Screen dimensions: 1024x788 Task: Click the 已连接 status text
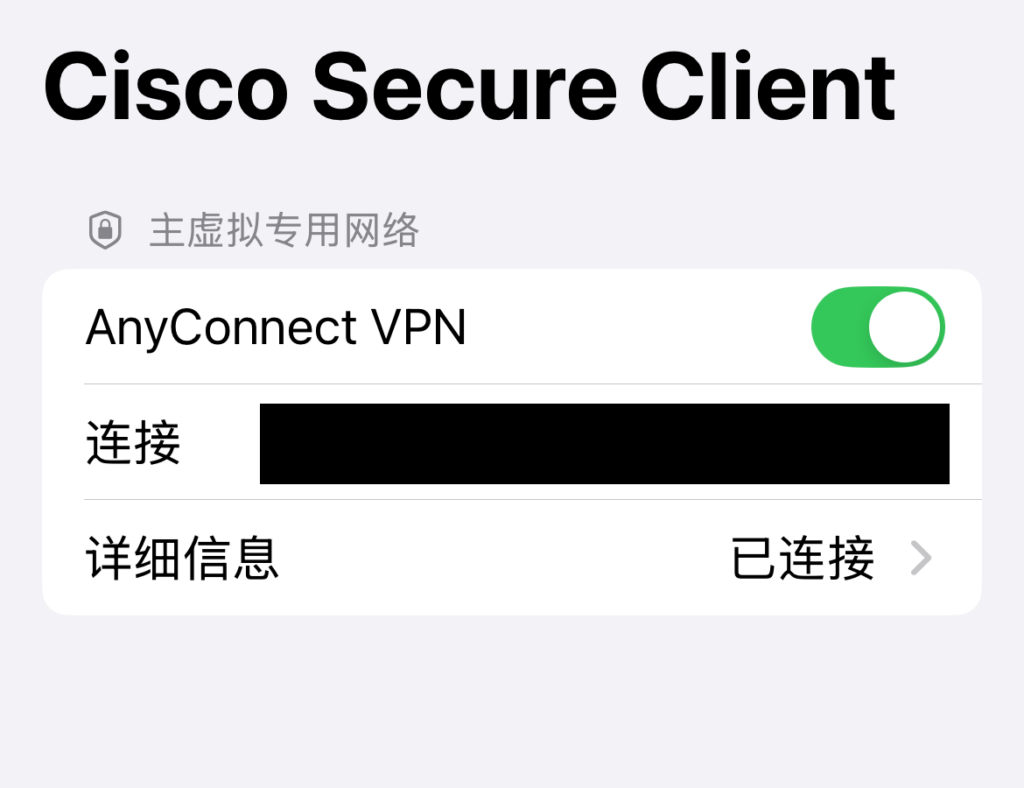click(x=803, y=559)
